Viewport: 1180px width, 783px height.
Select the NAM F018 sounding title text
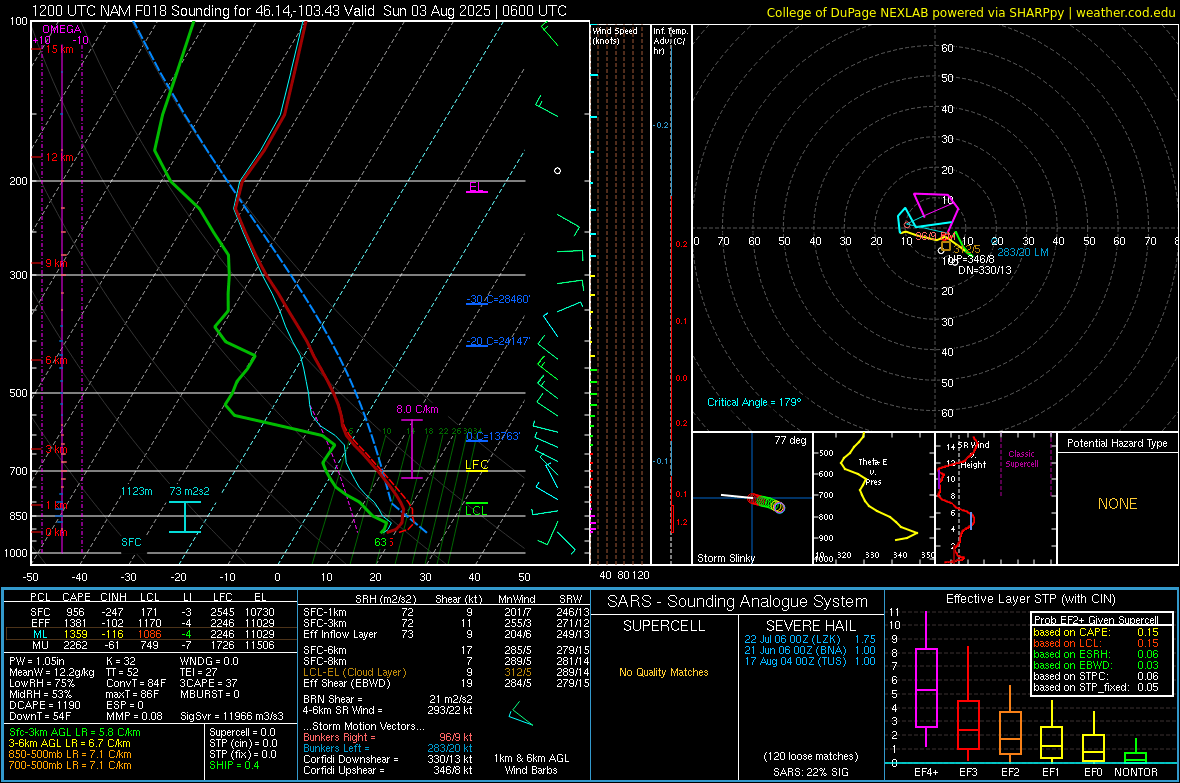pos(299,11)
